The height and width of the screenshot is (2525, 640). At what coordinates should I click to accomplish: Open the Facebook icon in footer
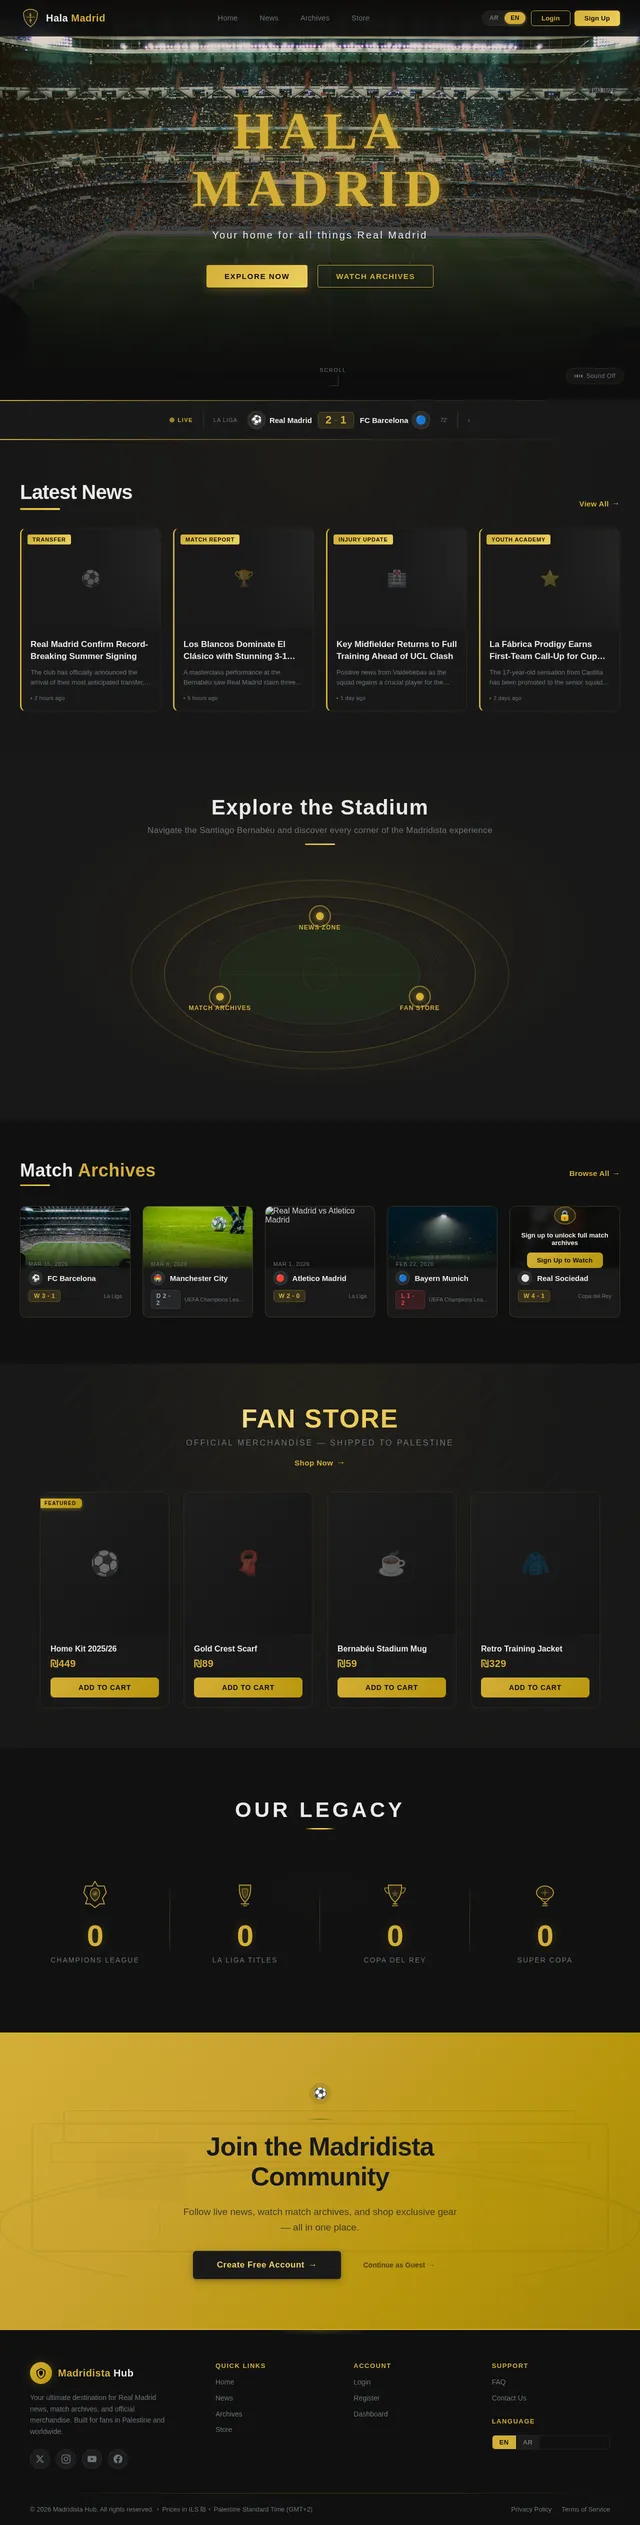(118, 2458)
